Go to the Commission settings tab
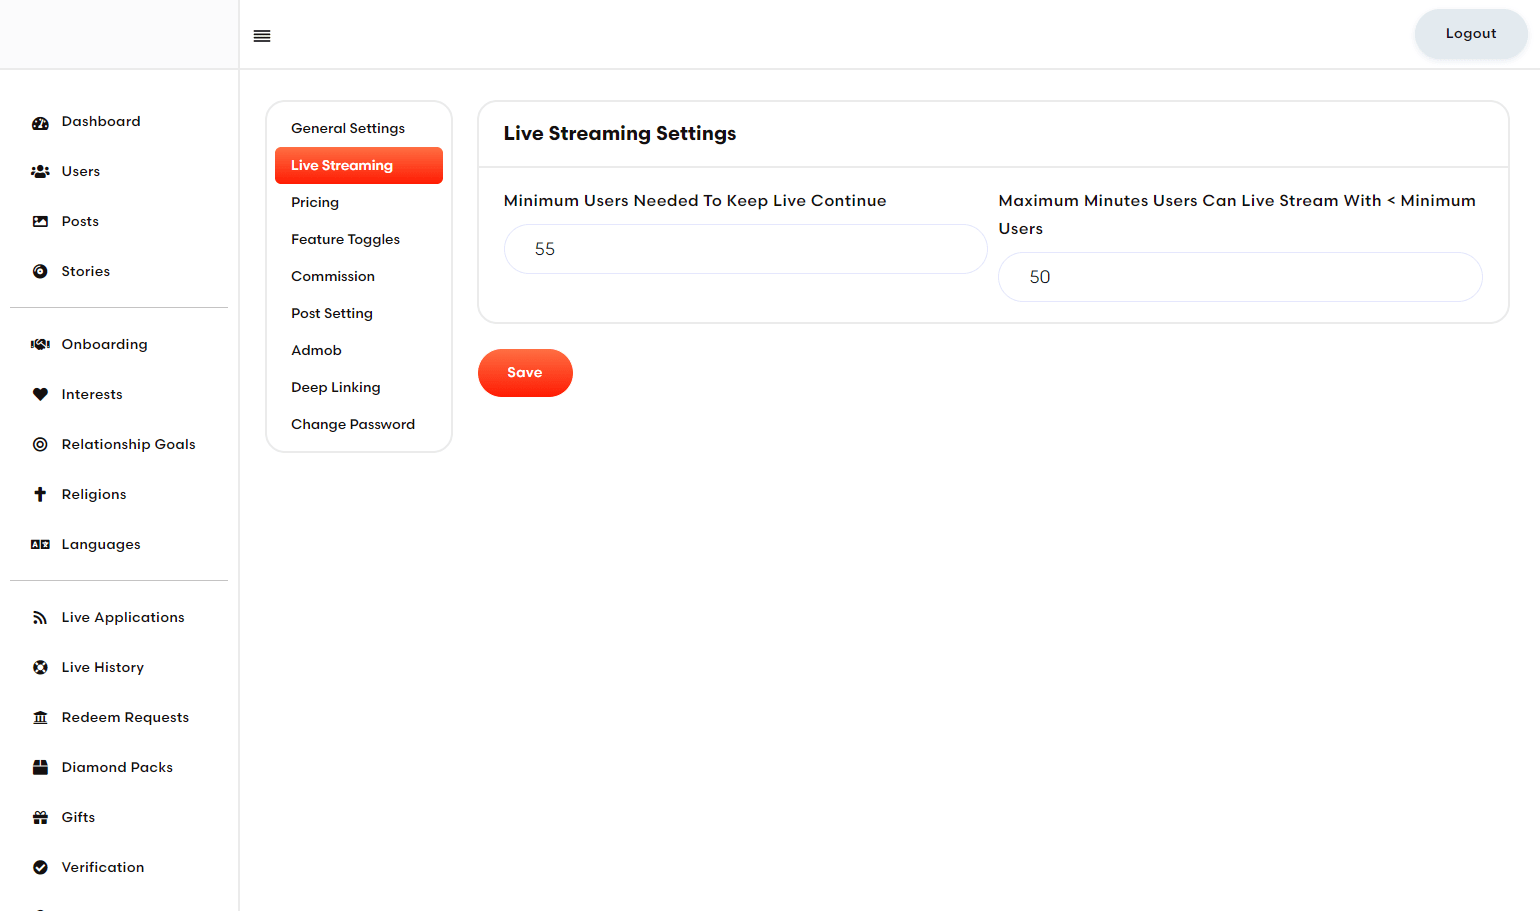1540x911 pixels. pos(359,277)
